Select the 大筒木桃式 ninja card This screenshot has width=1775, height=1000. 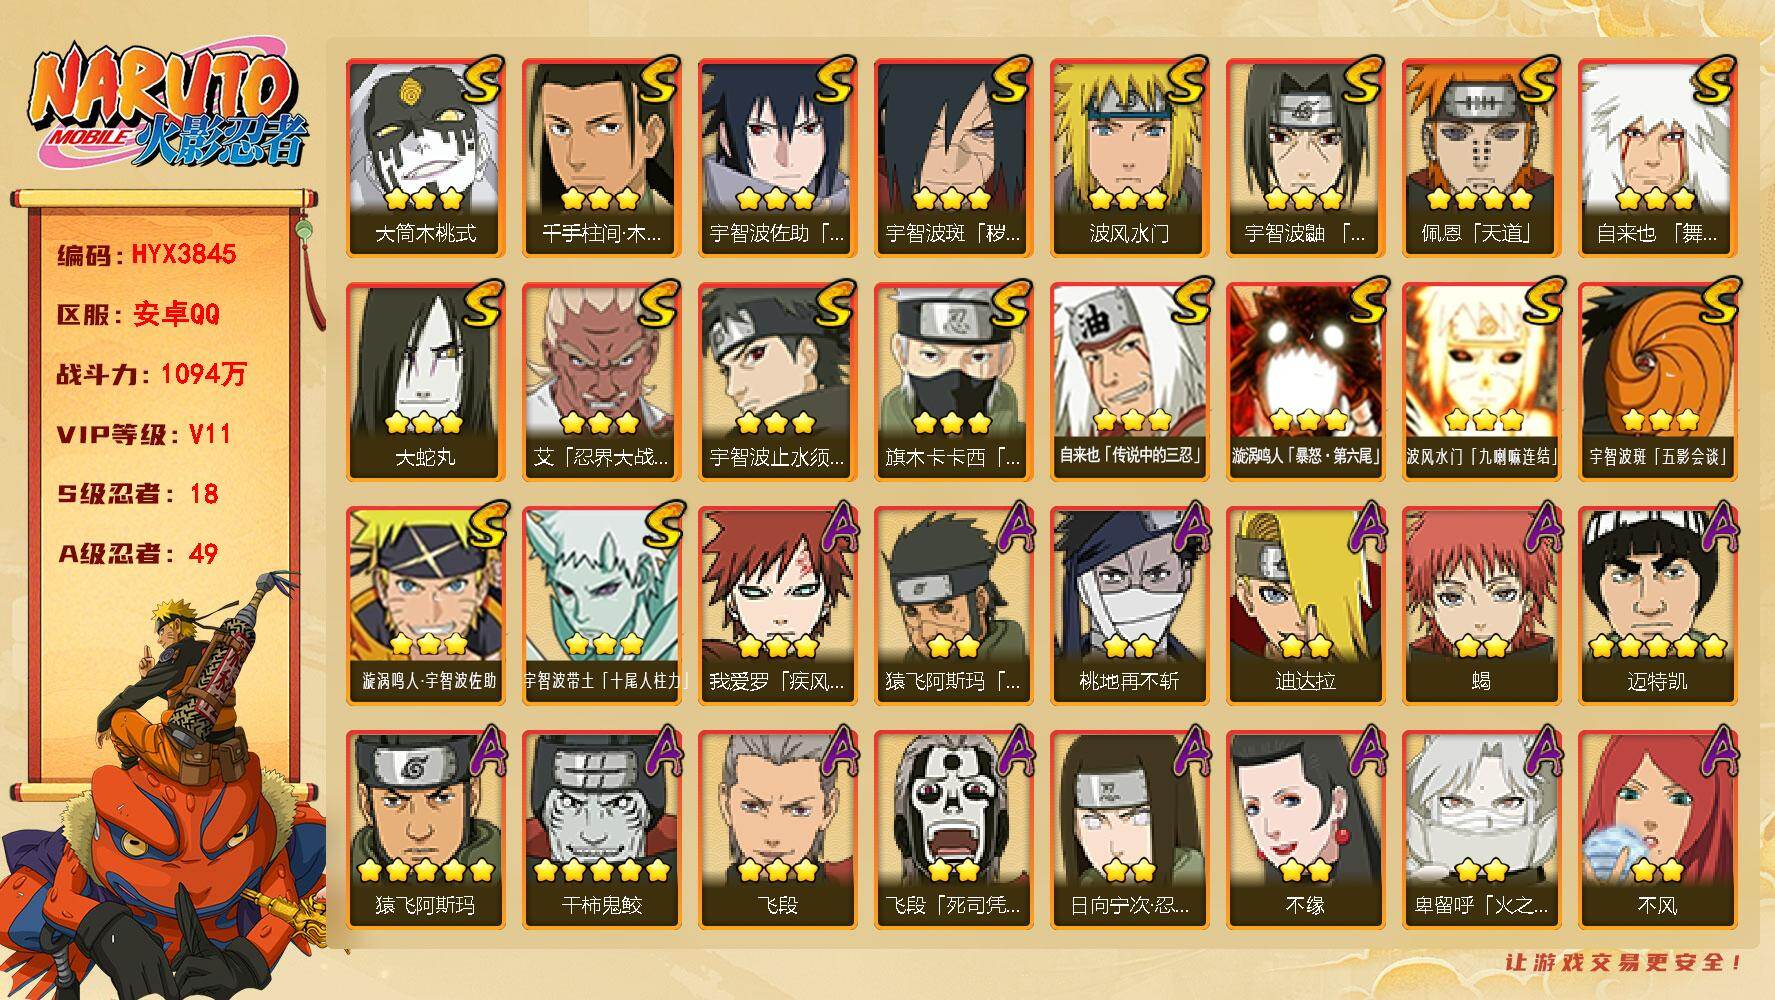(x=425, y=158)
